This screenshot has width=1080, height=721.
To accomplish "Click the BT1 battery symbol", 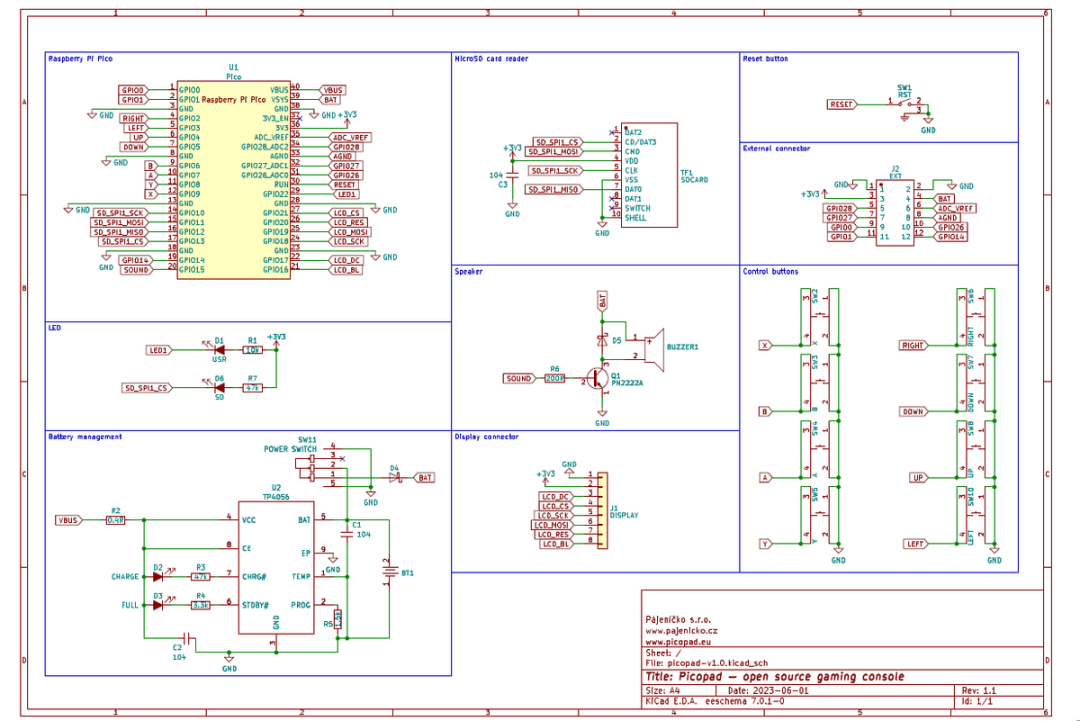I will click(389, 573).
